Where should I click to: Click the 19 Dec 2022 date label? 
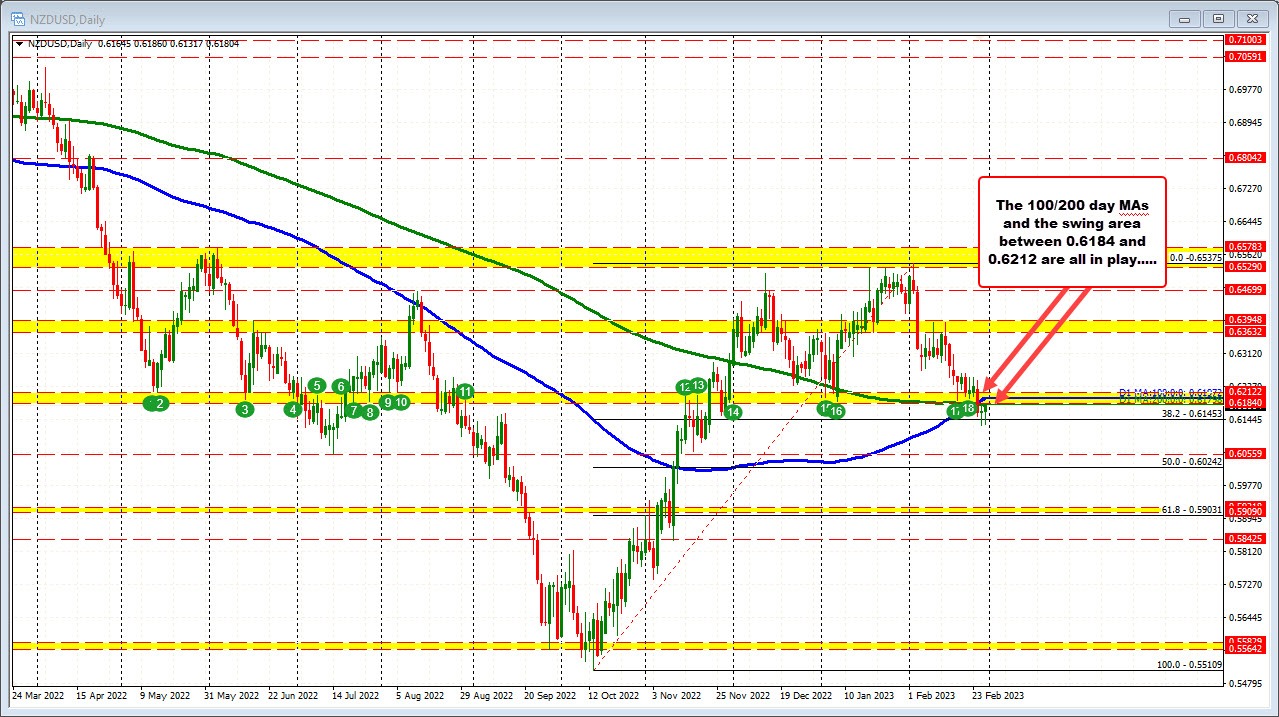(x=805, y=694)
